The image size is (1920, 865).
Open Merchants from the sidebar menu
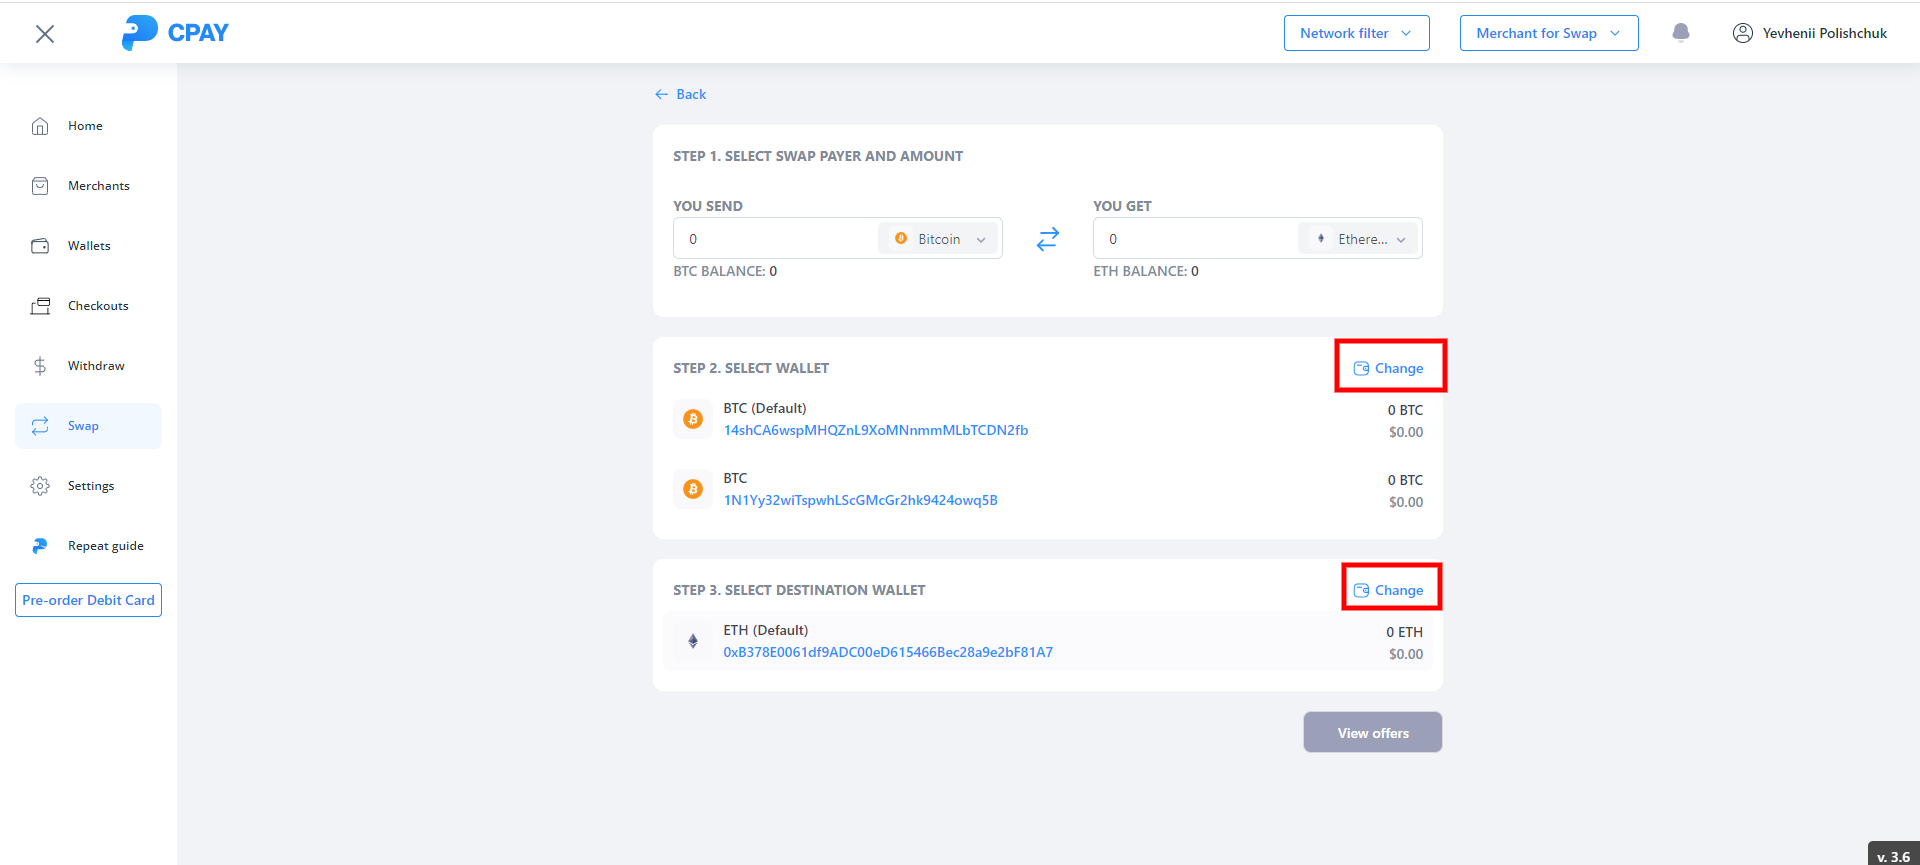coord(98,186)
